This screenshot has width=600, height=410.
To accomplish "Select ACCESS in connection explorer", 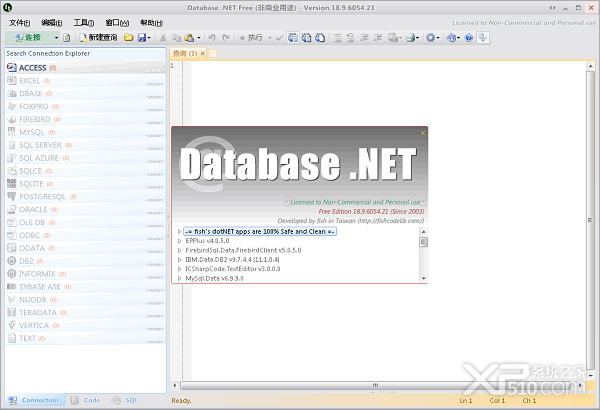I will (85, 68).
